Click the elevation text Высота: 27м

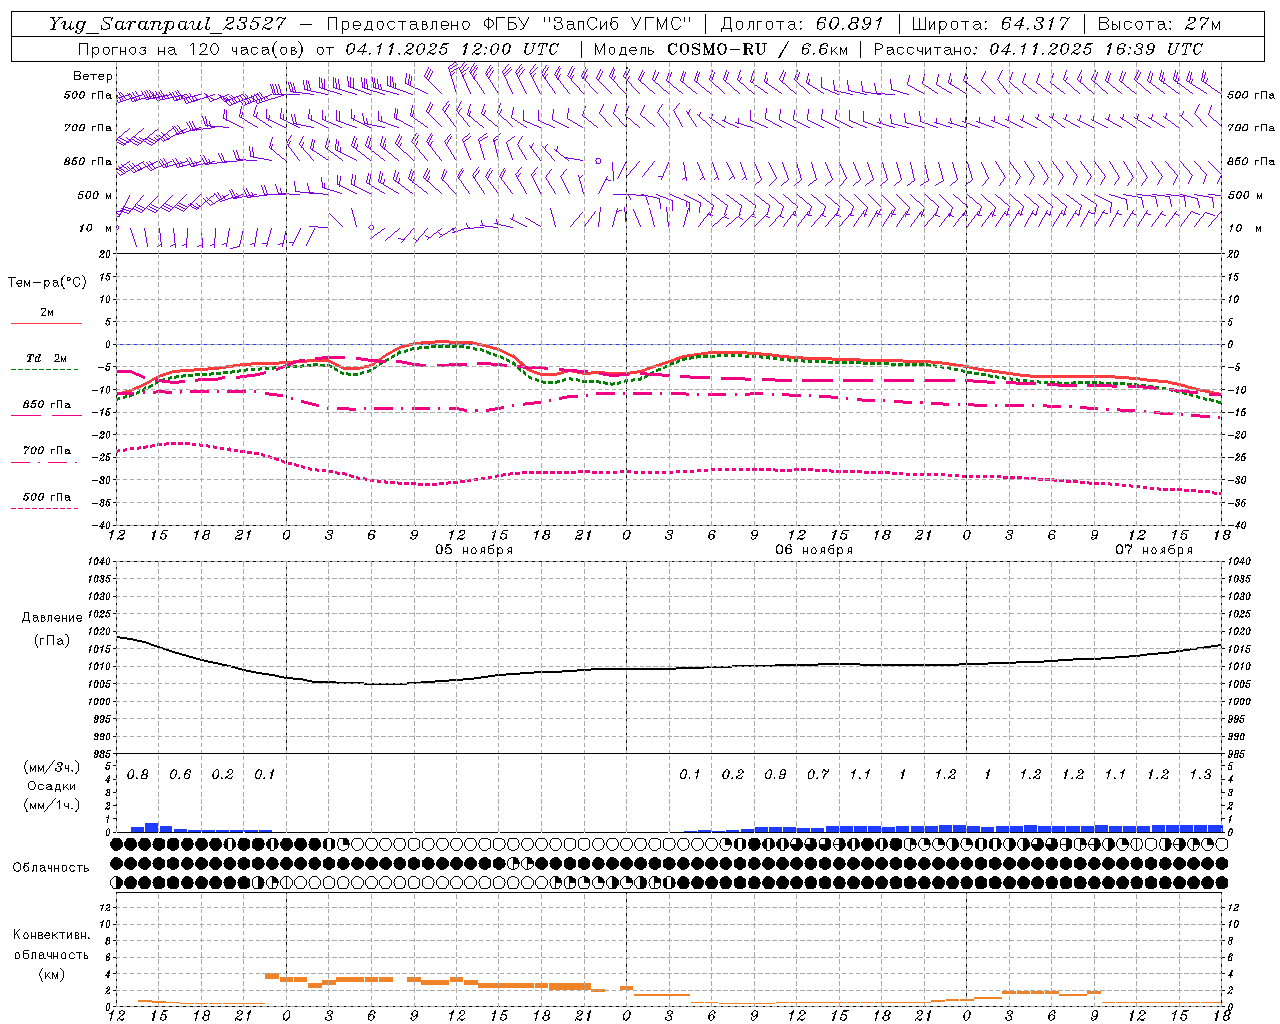(x=1159, y=24)
